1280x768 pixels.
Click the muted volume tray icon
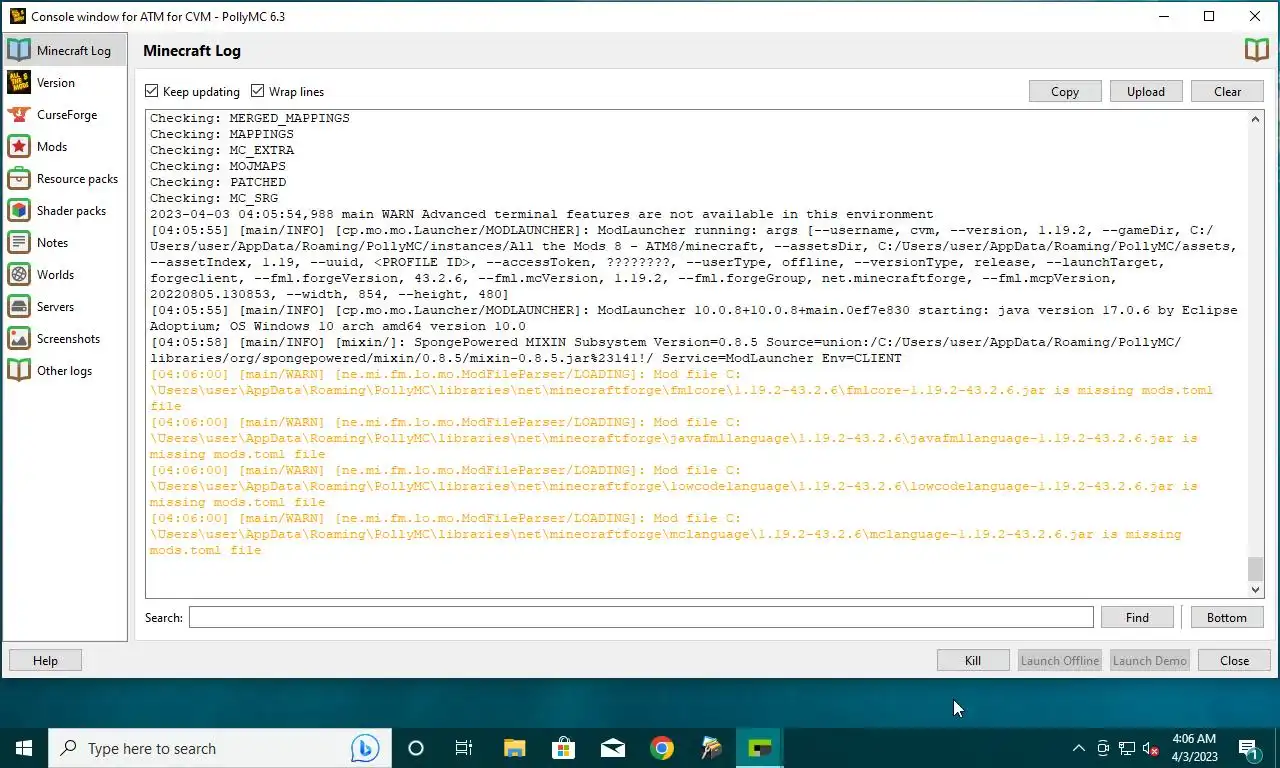pos(1151,748)
